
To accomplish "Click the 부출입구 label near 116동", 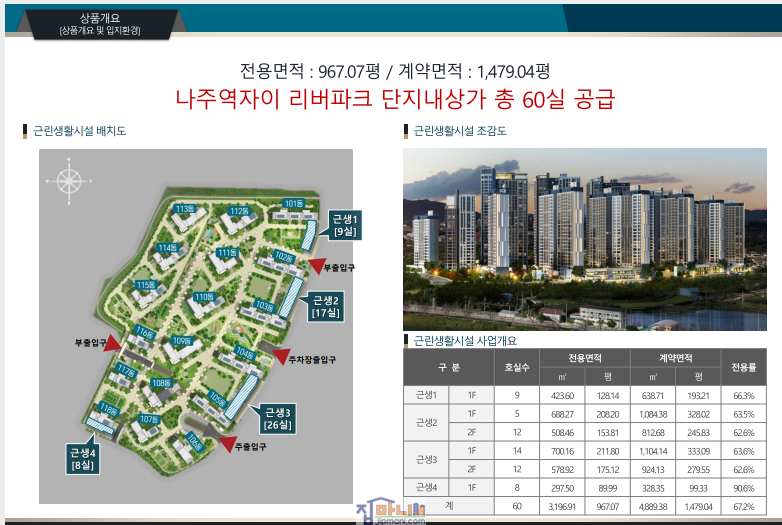I will pos(90,343).
